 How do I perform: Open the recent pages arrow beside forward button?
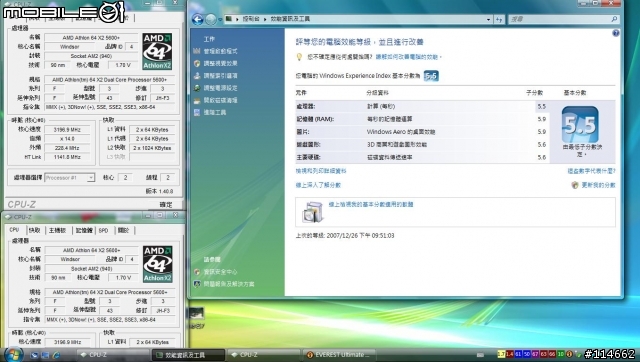point(220,19)
